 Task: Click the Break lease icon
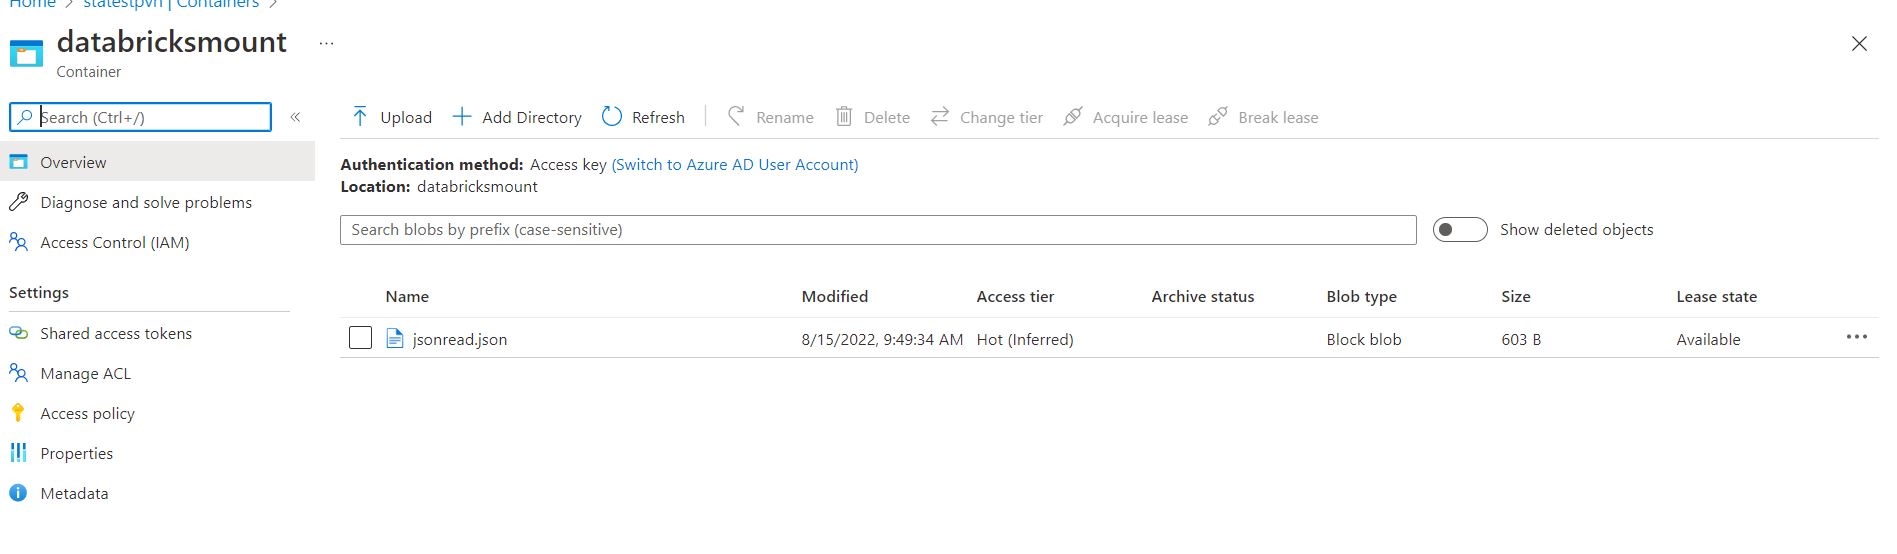click(1217, 117)
